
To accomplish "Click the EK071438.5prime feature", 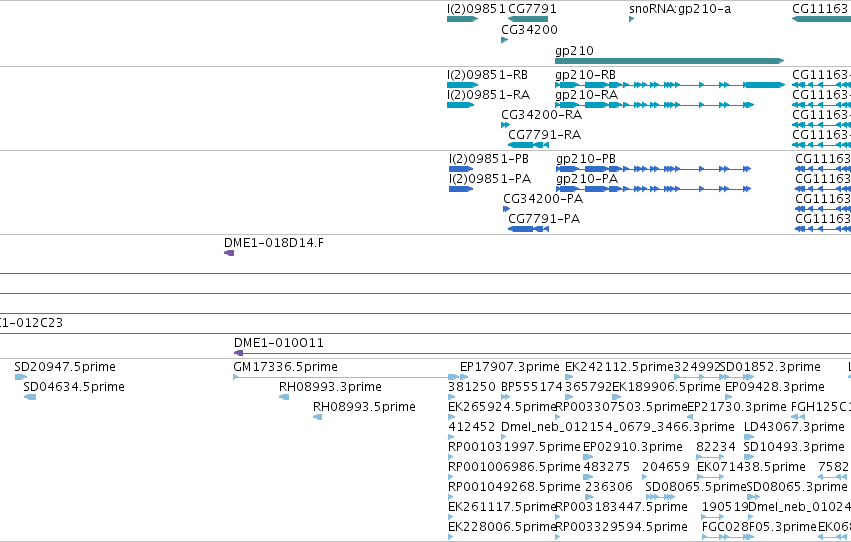I will 710,477.
